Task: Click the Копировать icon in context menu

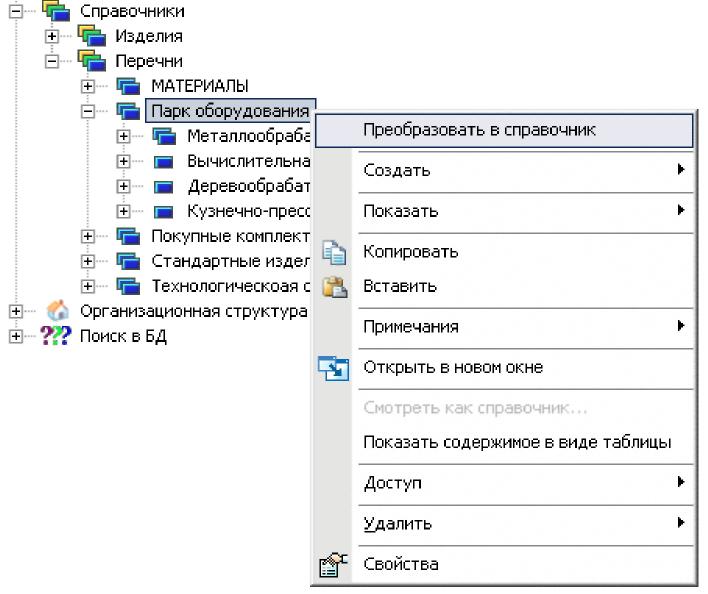Action: [x=334, y=252]
